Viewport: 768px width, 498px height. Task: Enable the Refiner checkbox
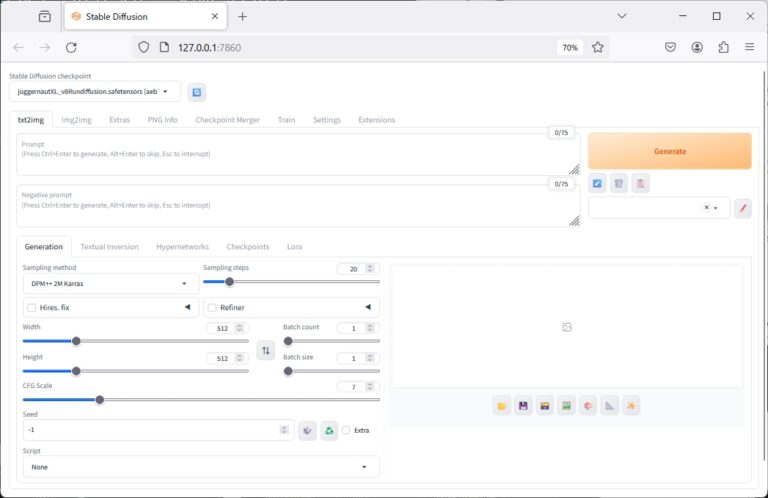(212, 308)
